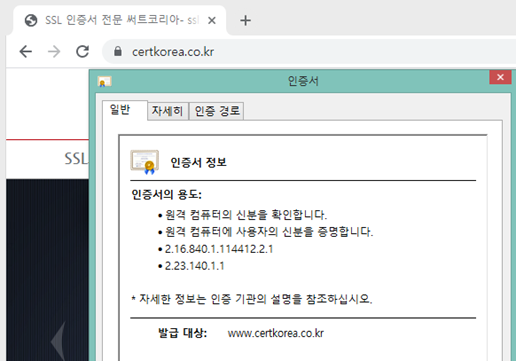516x361 pixels.
Task: Go back using the browser back arrow
Action: tap(26, 52)
